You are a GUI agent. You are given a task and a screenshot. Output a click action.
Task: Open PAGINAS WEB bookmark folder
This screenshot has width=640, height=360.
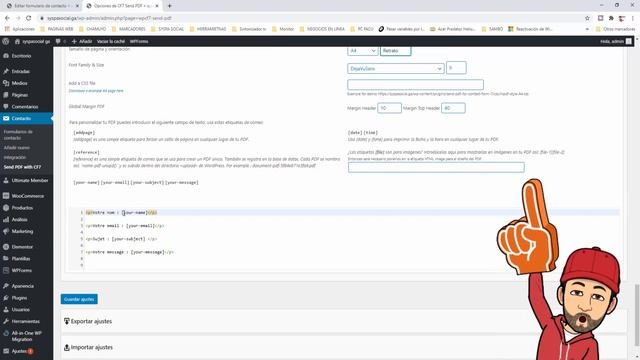point(57,29)
